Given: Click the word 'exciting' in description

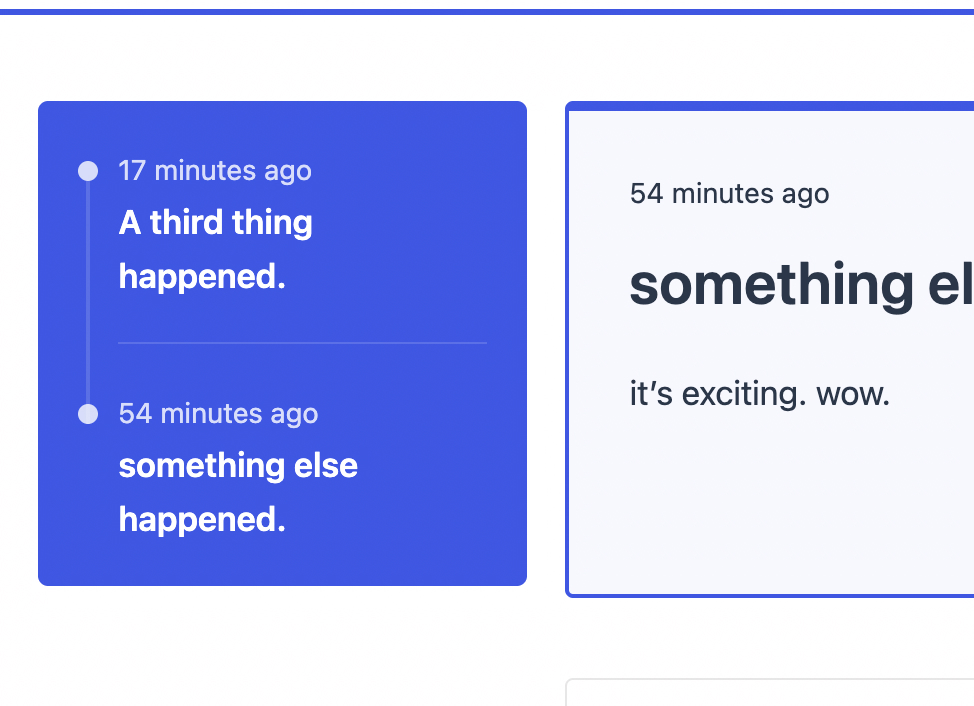Looking at the screenshot, I should (x=742, y=394).
